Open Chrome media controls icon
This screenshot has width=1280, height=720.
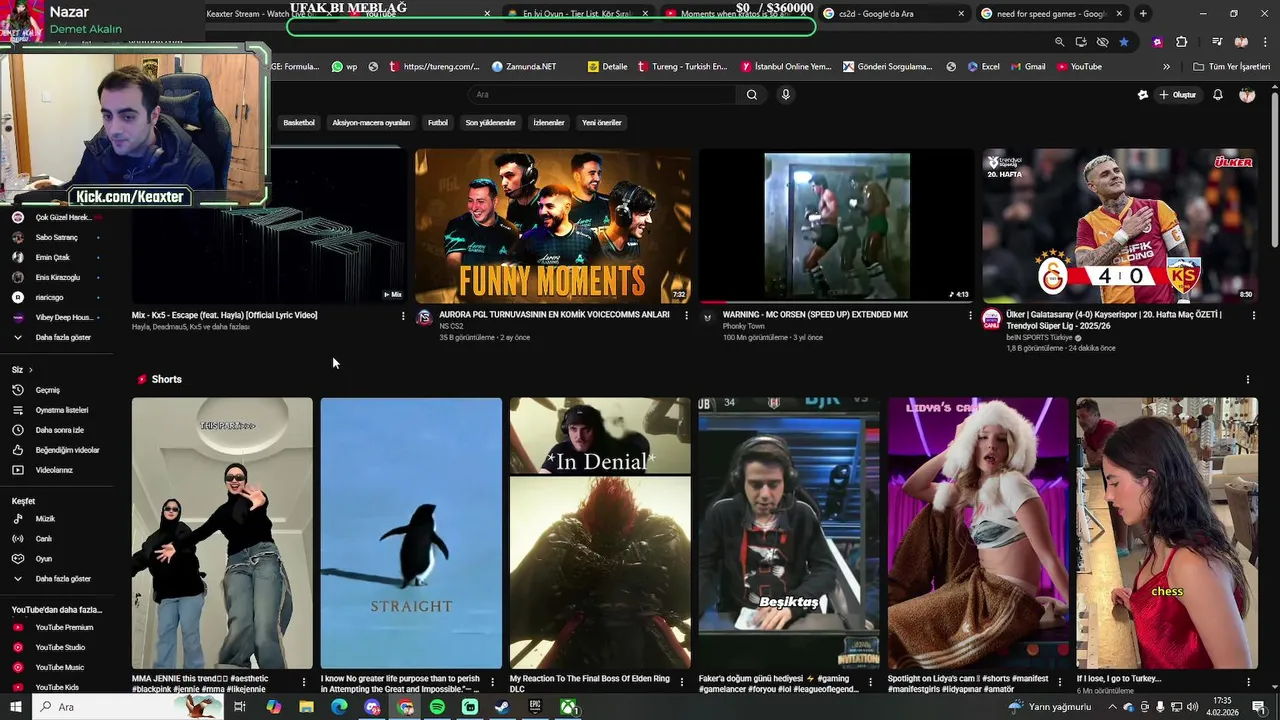1217,42
